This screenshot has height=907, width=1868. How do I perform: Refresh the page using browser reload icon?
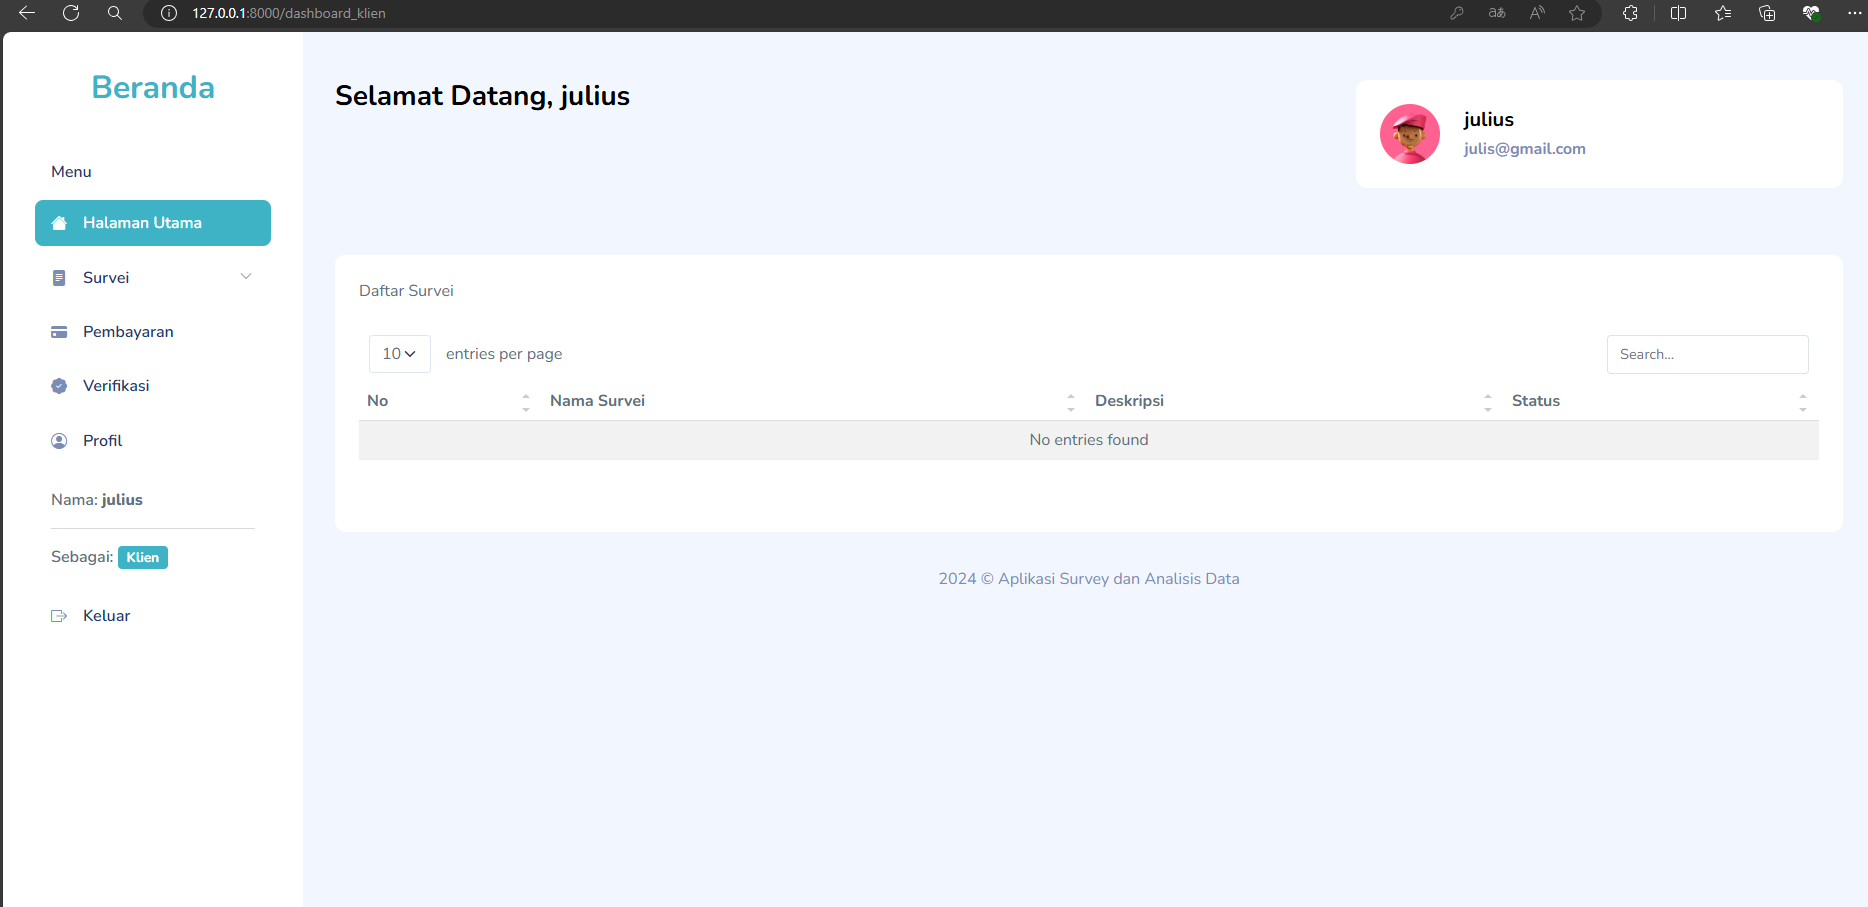pos(71,13)
